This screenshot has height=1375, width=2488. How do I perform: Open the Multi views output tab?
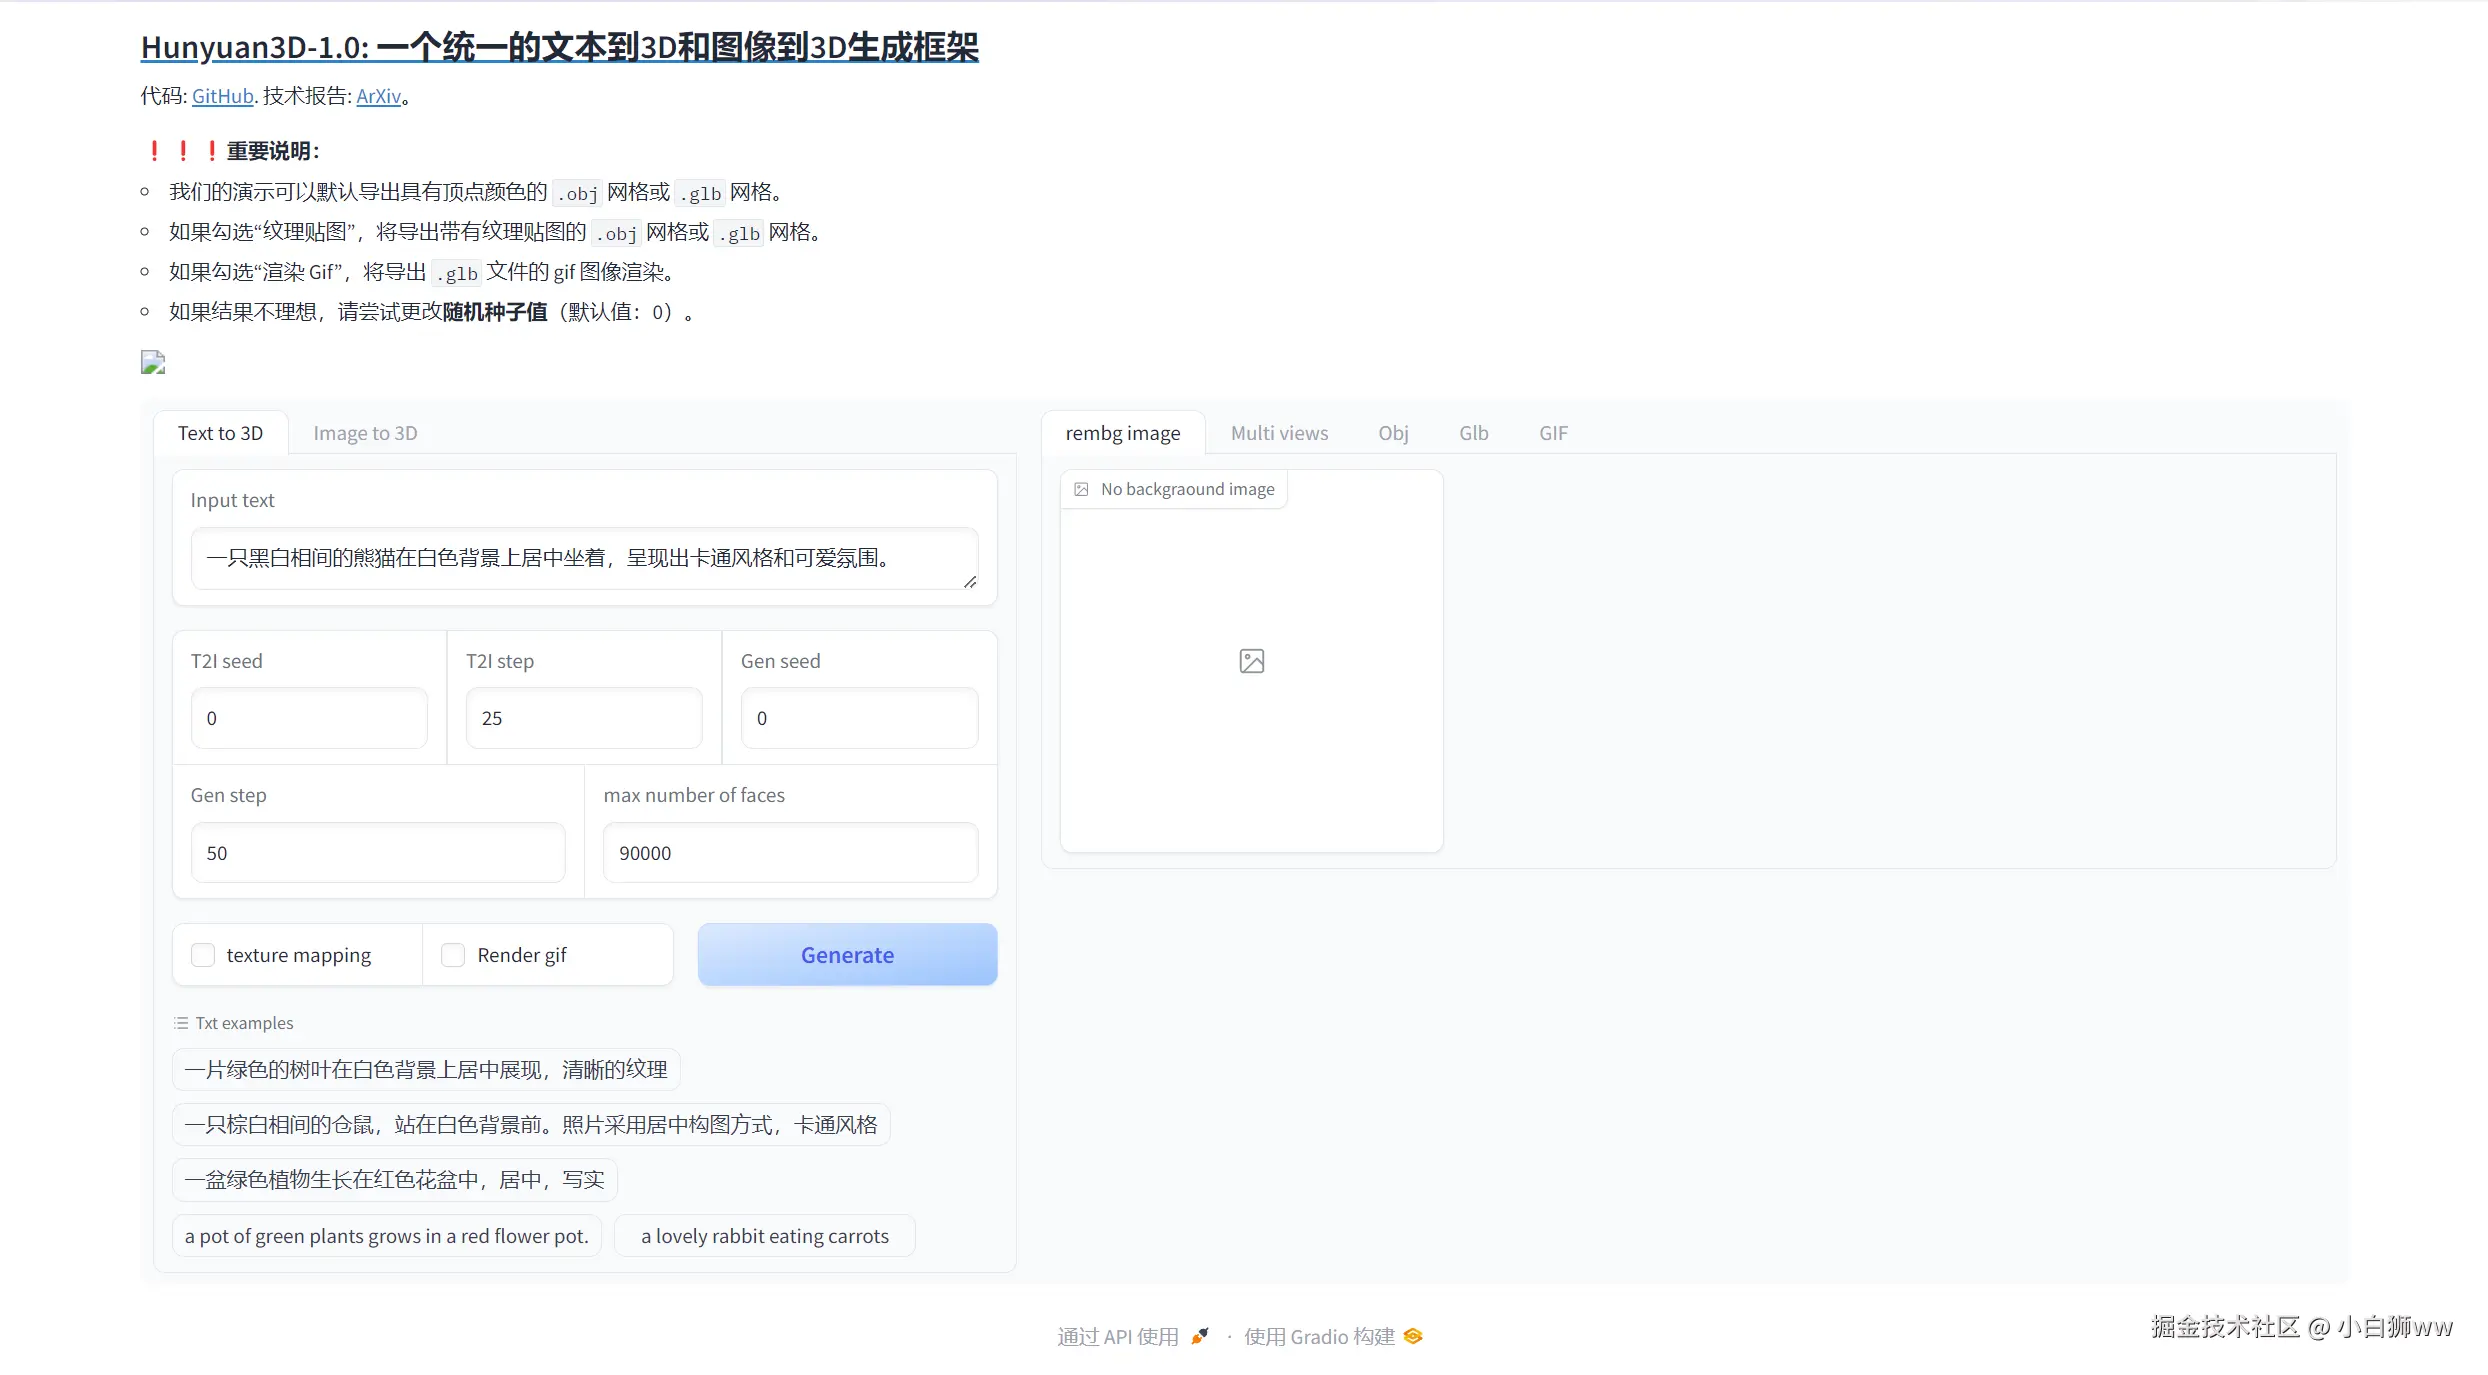tap(1279, 433)
